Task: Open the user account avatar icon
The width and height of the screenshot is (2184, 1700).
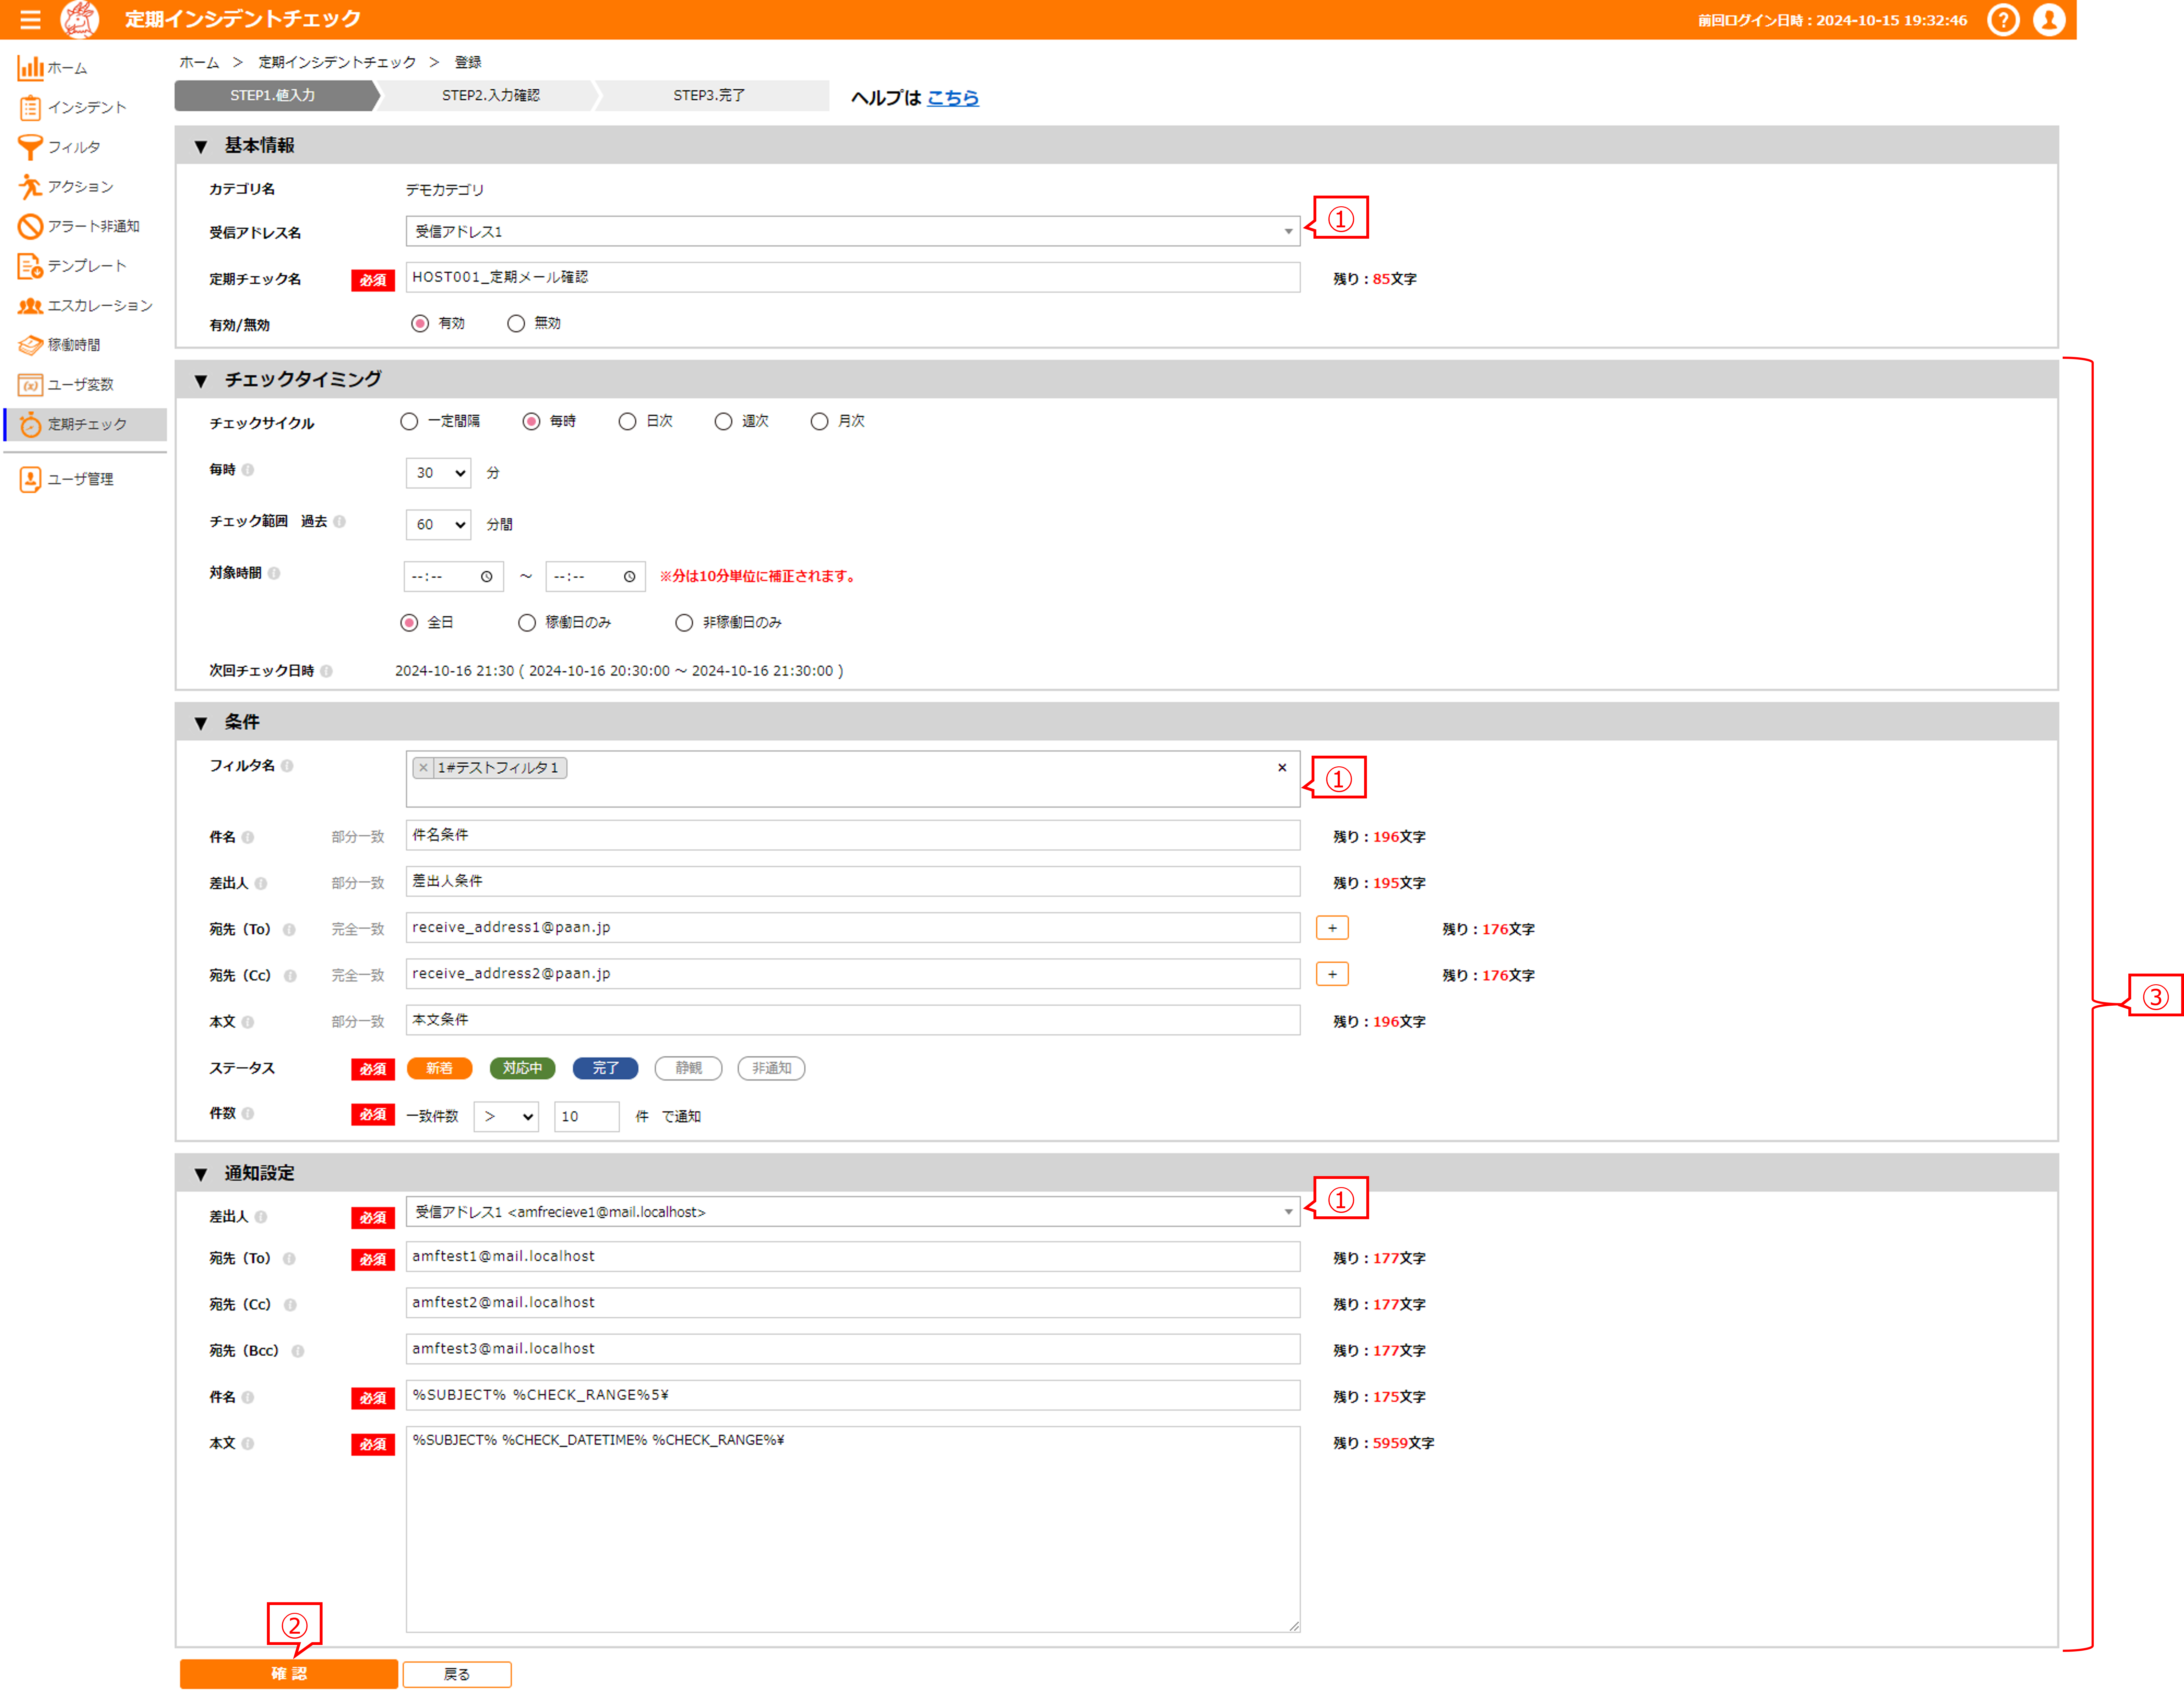Action: (x=2049, y=20)
